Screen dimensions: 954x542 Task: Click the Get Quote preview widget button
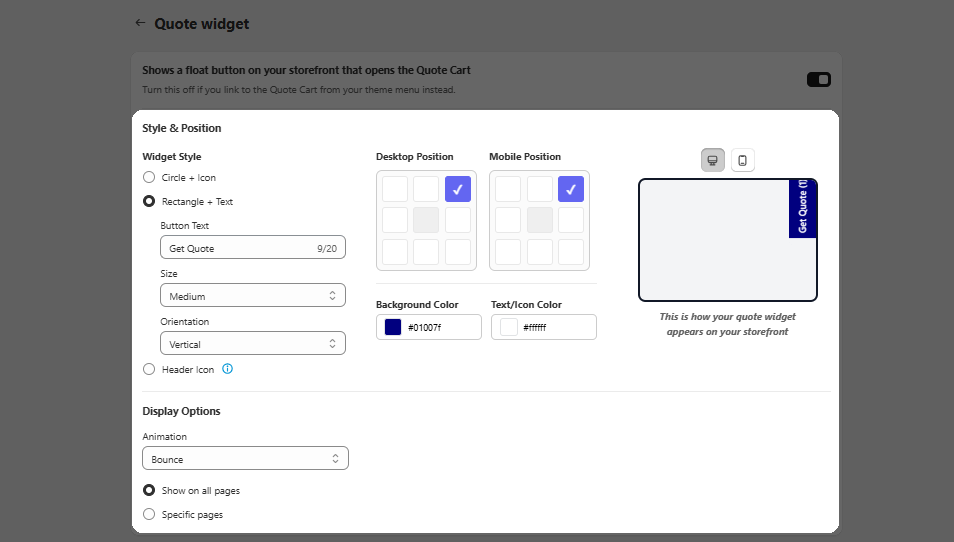[x=803, y=208]
